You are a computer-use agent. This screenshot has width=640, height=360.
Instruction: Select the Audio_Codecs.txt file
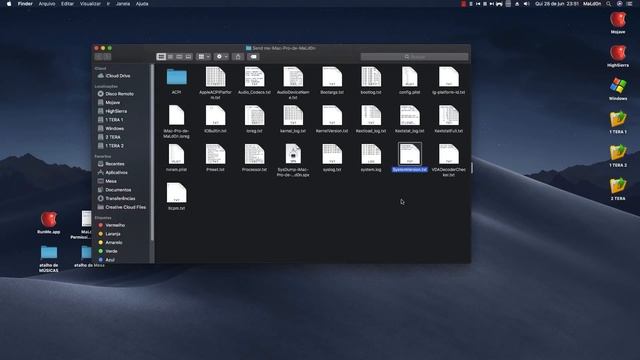point(254,78)
